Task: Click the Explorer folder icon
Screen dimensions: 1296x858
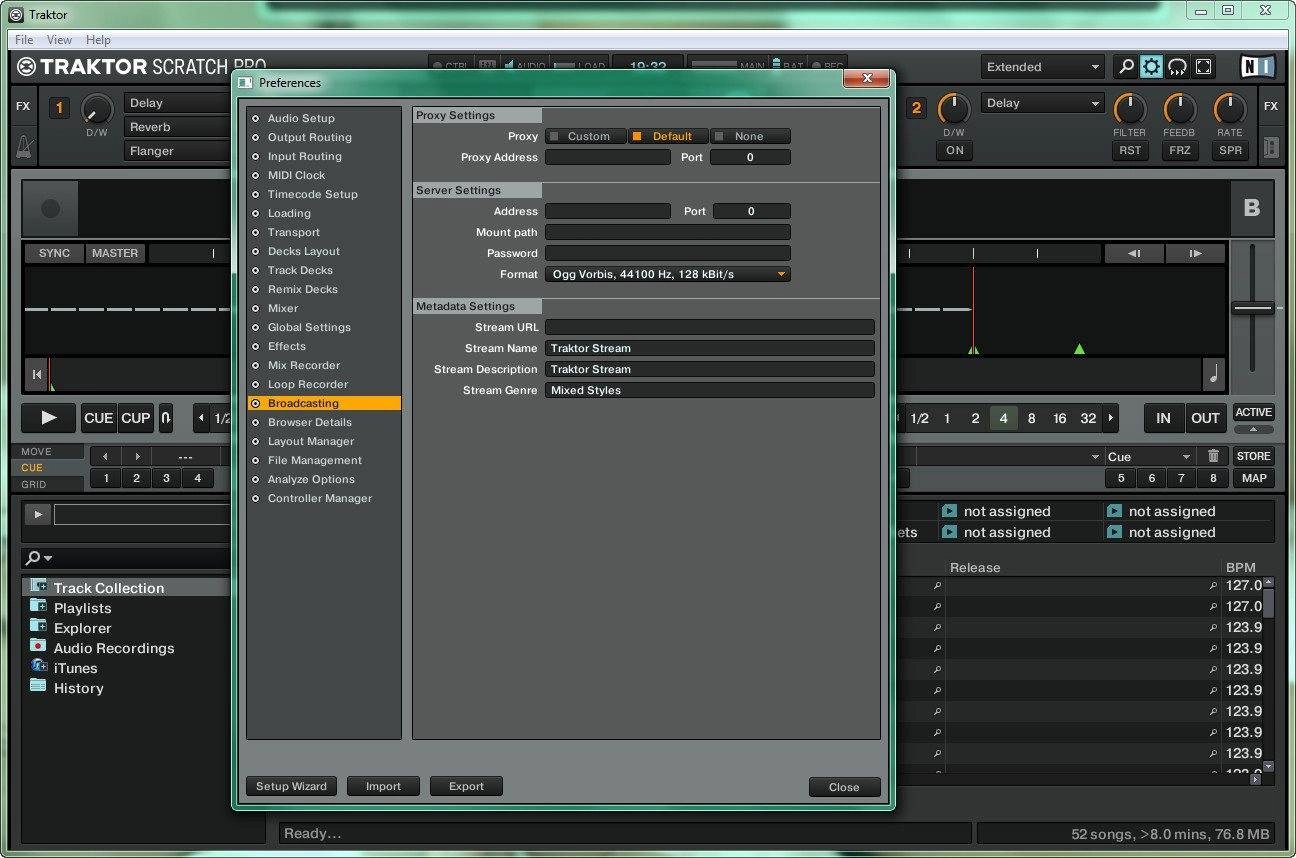Action: coord(38,626)
